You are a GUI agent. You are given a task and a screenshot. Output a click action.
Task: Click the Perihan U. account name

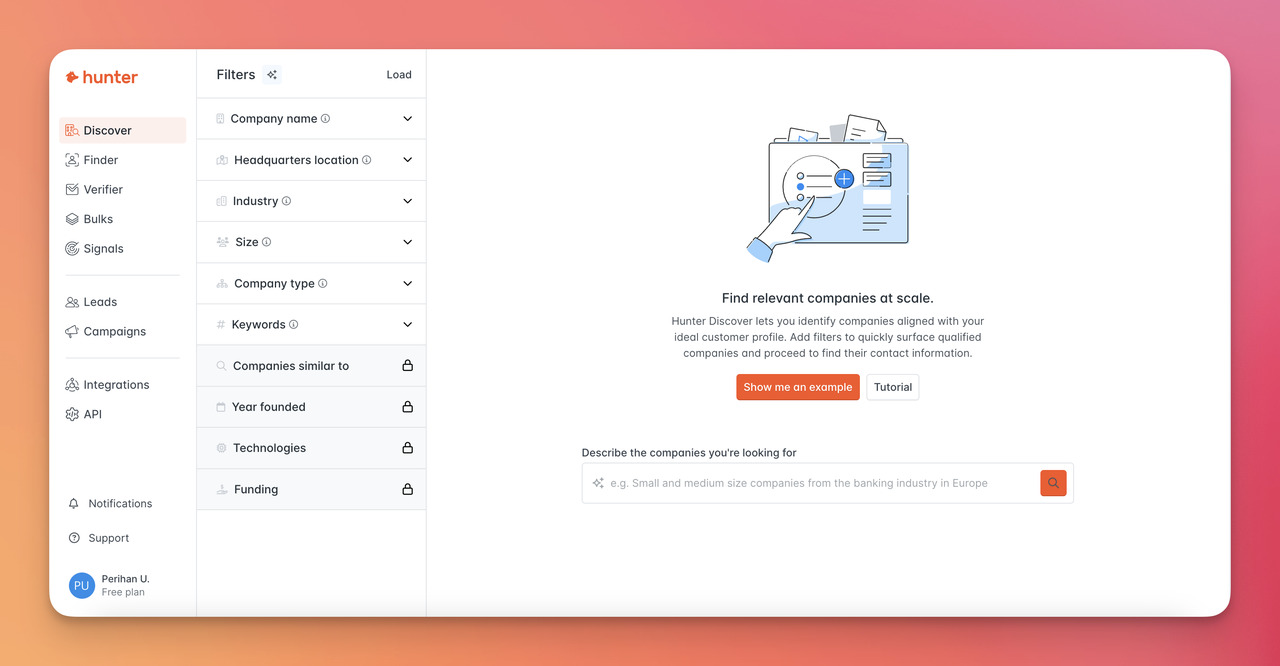click(126, 579)
